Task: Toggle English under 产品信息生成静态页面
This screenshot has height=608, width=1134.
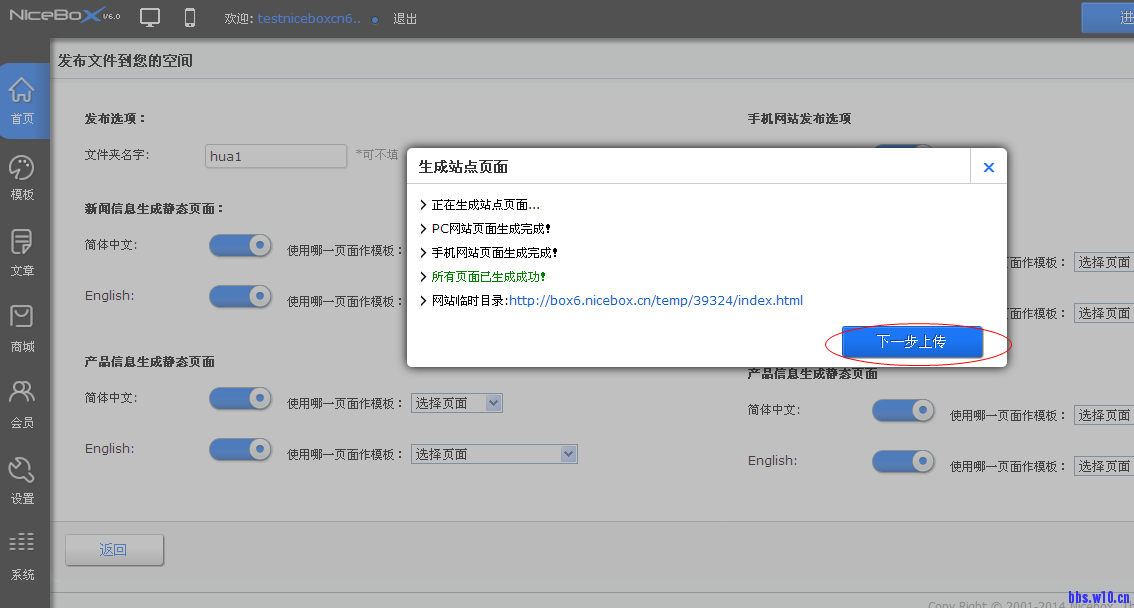Action: click(240, 448)
